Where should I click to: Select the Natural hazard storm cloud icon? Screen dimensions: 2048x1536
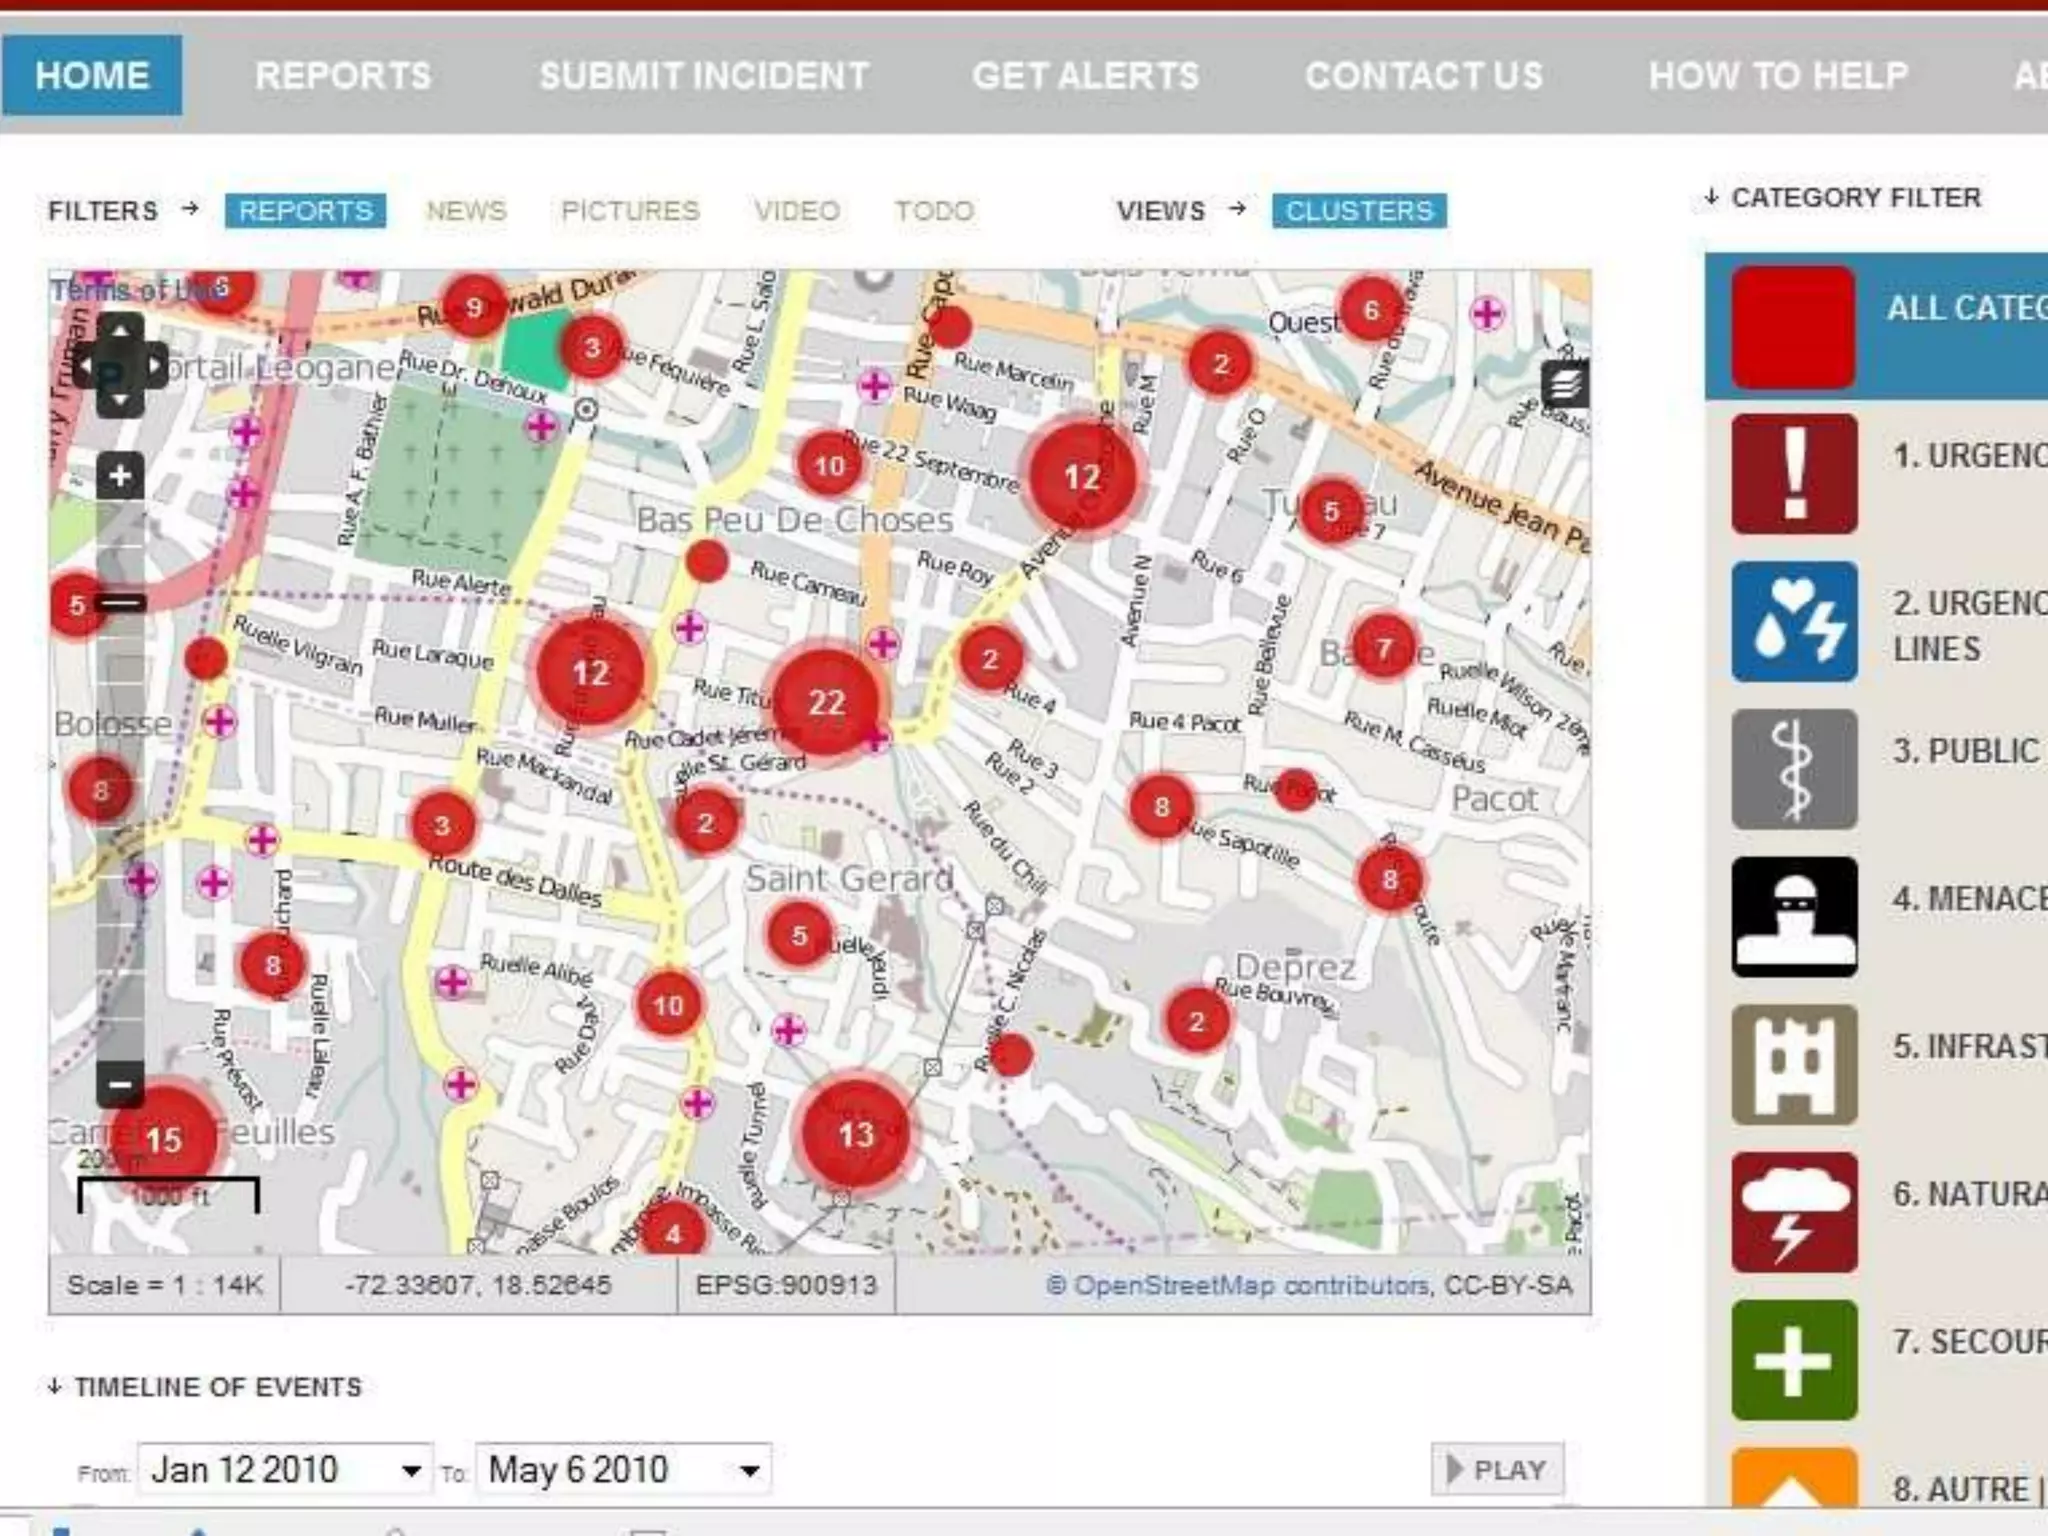1794,1213
